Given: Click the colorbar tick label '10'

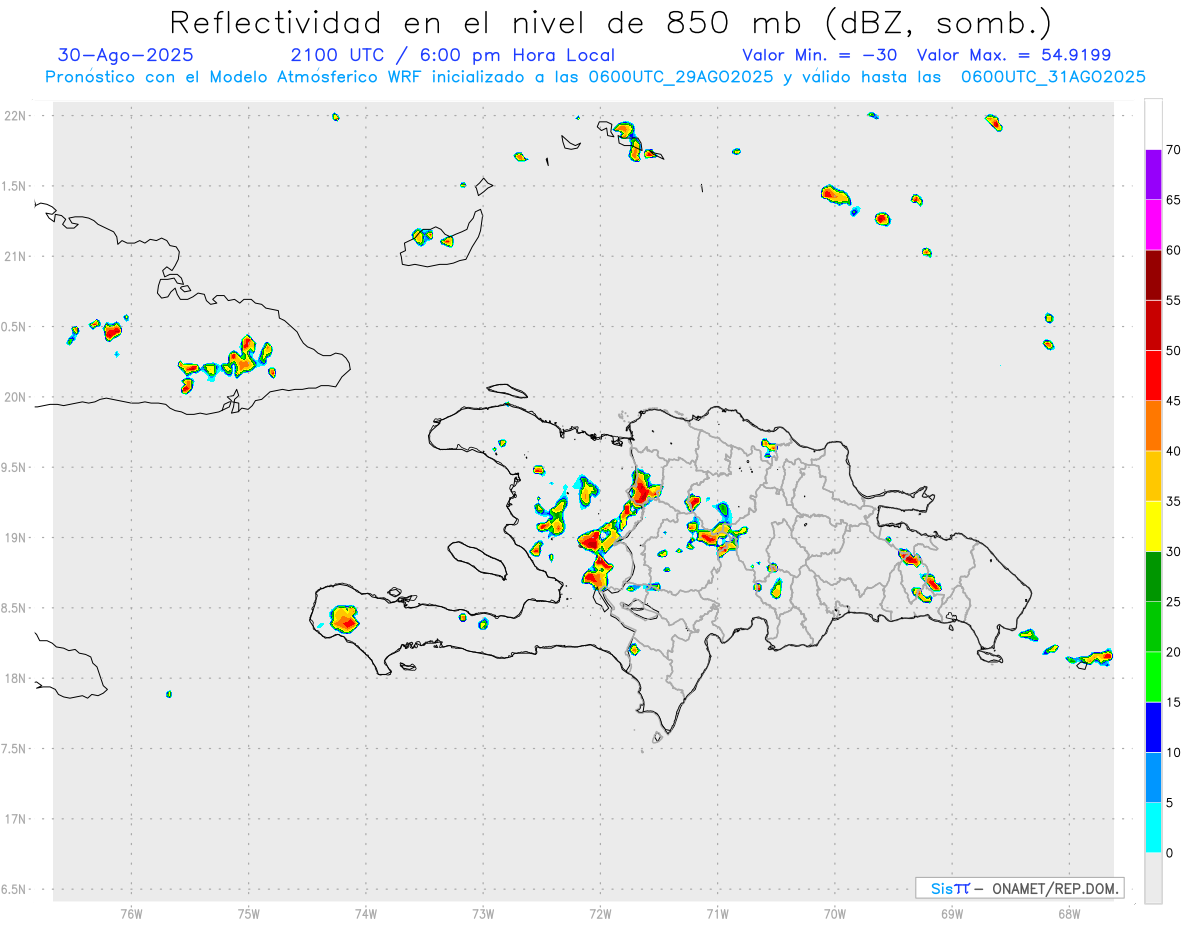Looking at the screenshot, I should (1173, 753).
